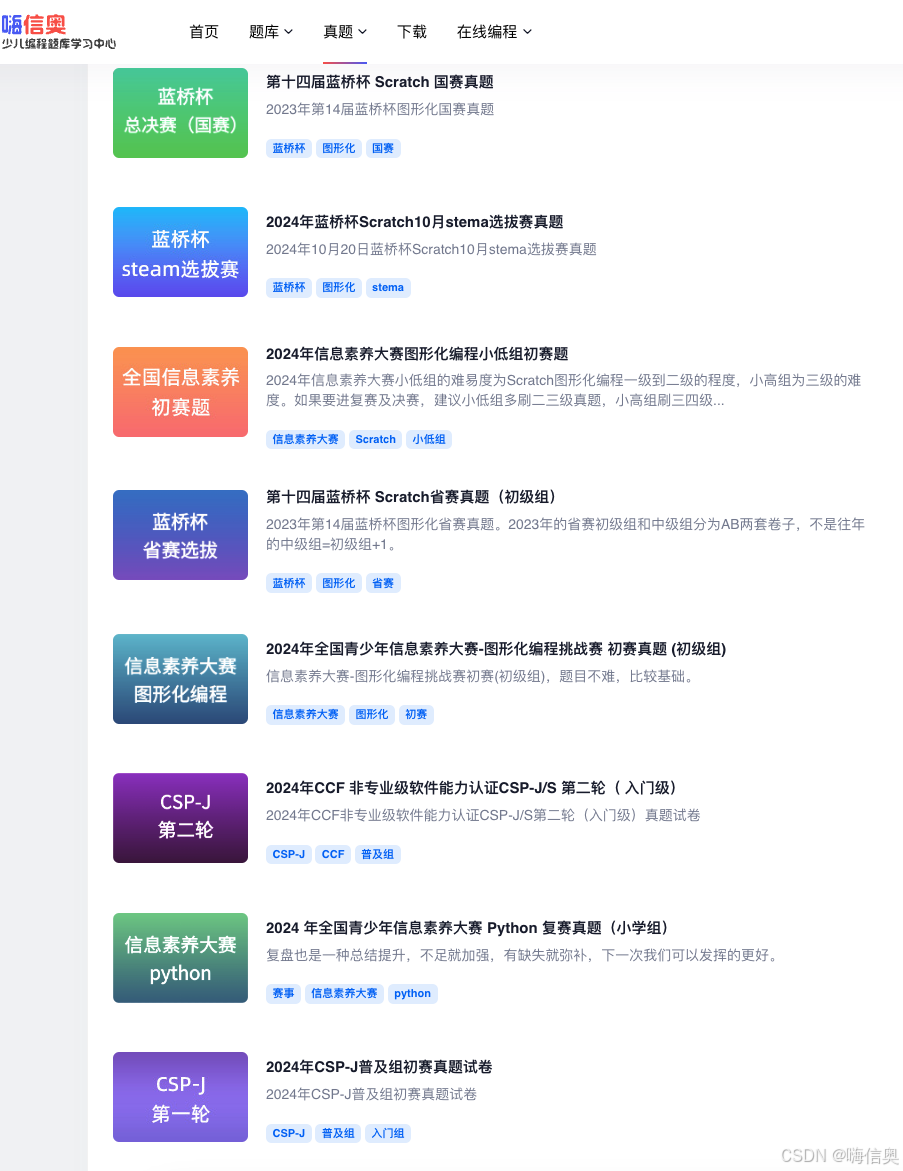Click 蓝桥杯 tag under stema选拔赛真题
Screen dimensions: 903x1171
(x=289, y=288)
